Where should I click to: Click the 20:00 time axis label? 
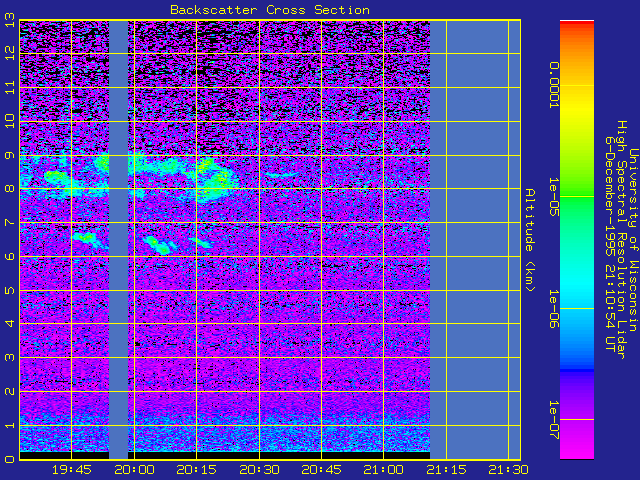tap(134, 470)
